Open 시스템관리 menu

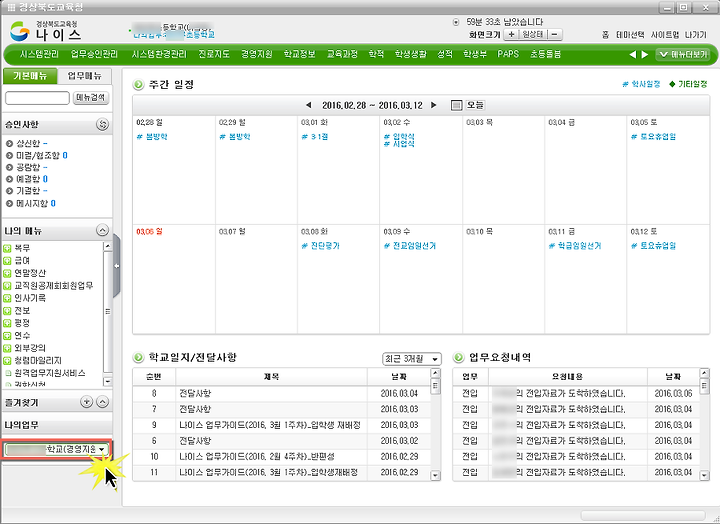(39, 54)
